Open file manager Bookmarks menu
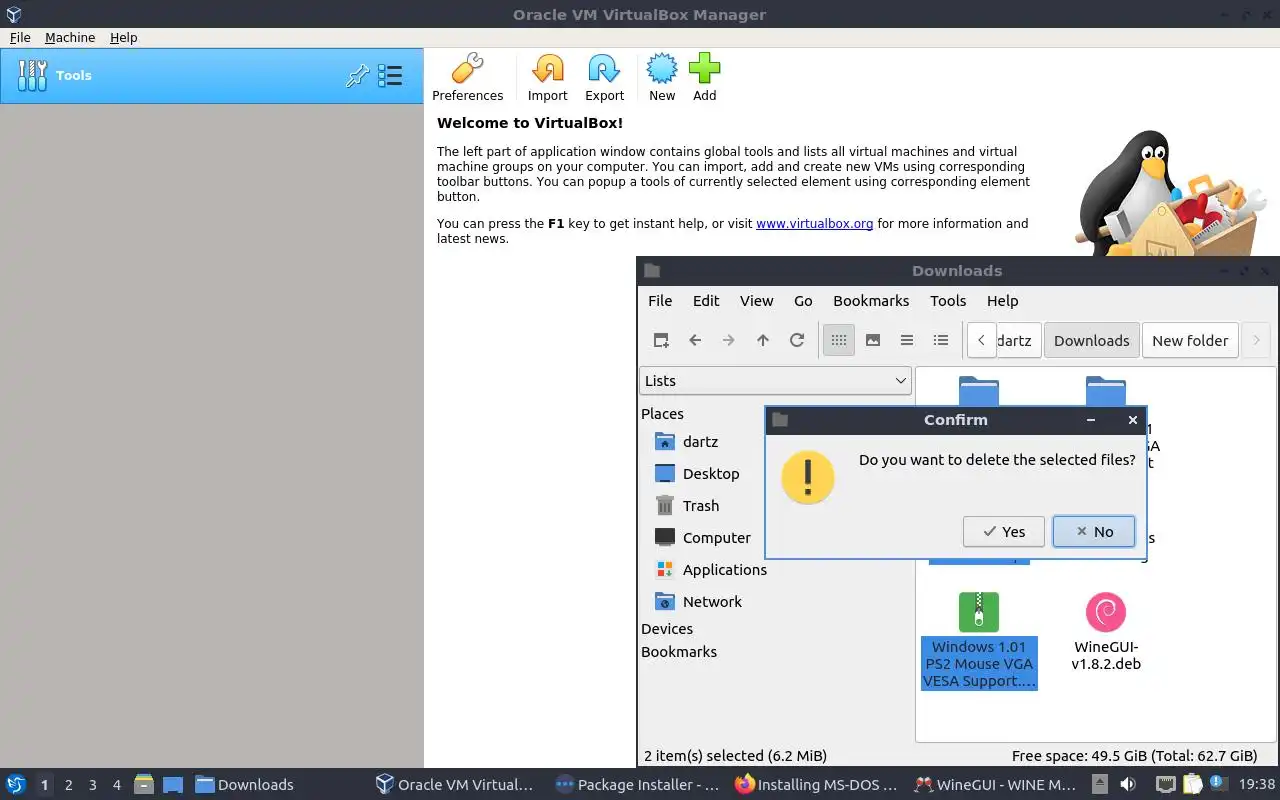 (871, 301)
